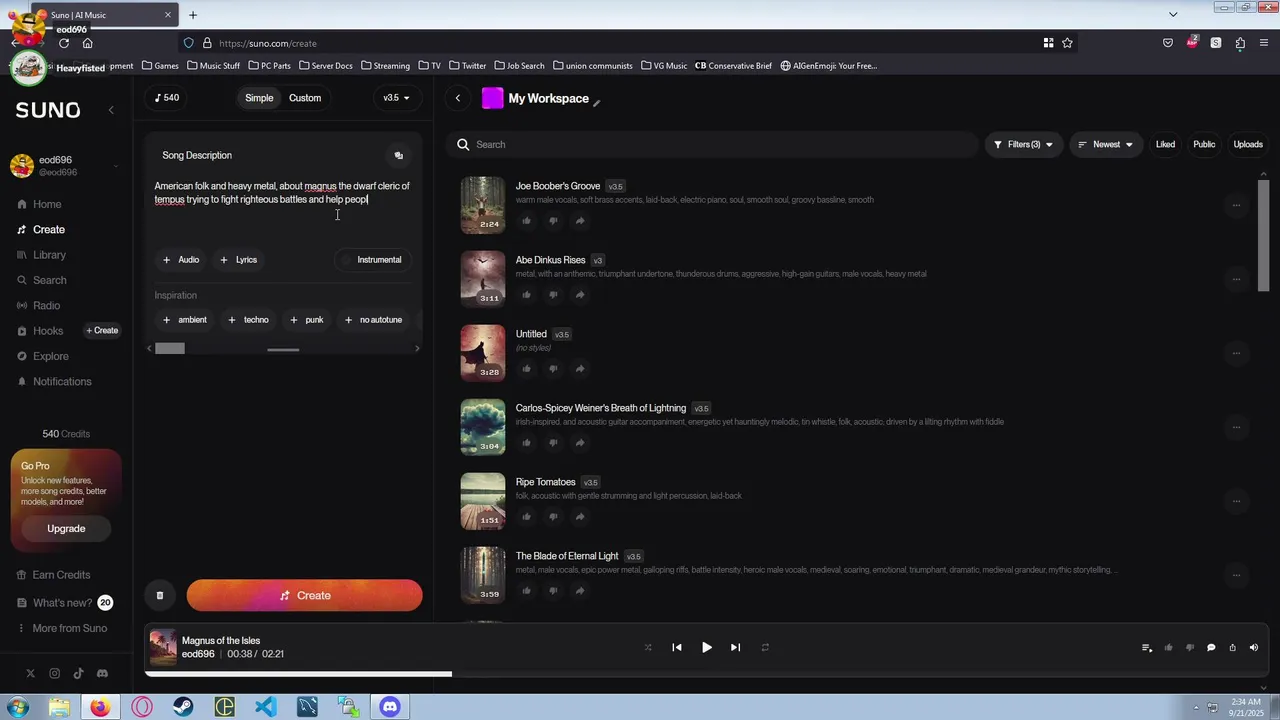Open more options for Ripe Tomatoes
The image size is (1280, 720).
tap(1236, 501)
